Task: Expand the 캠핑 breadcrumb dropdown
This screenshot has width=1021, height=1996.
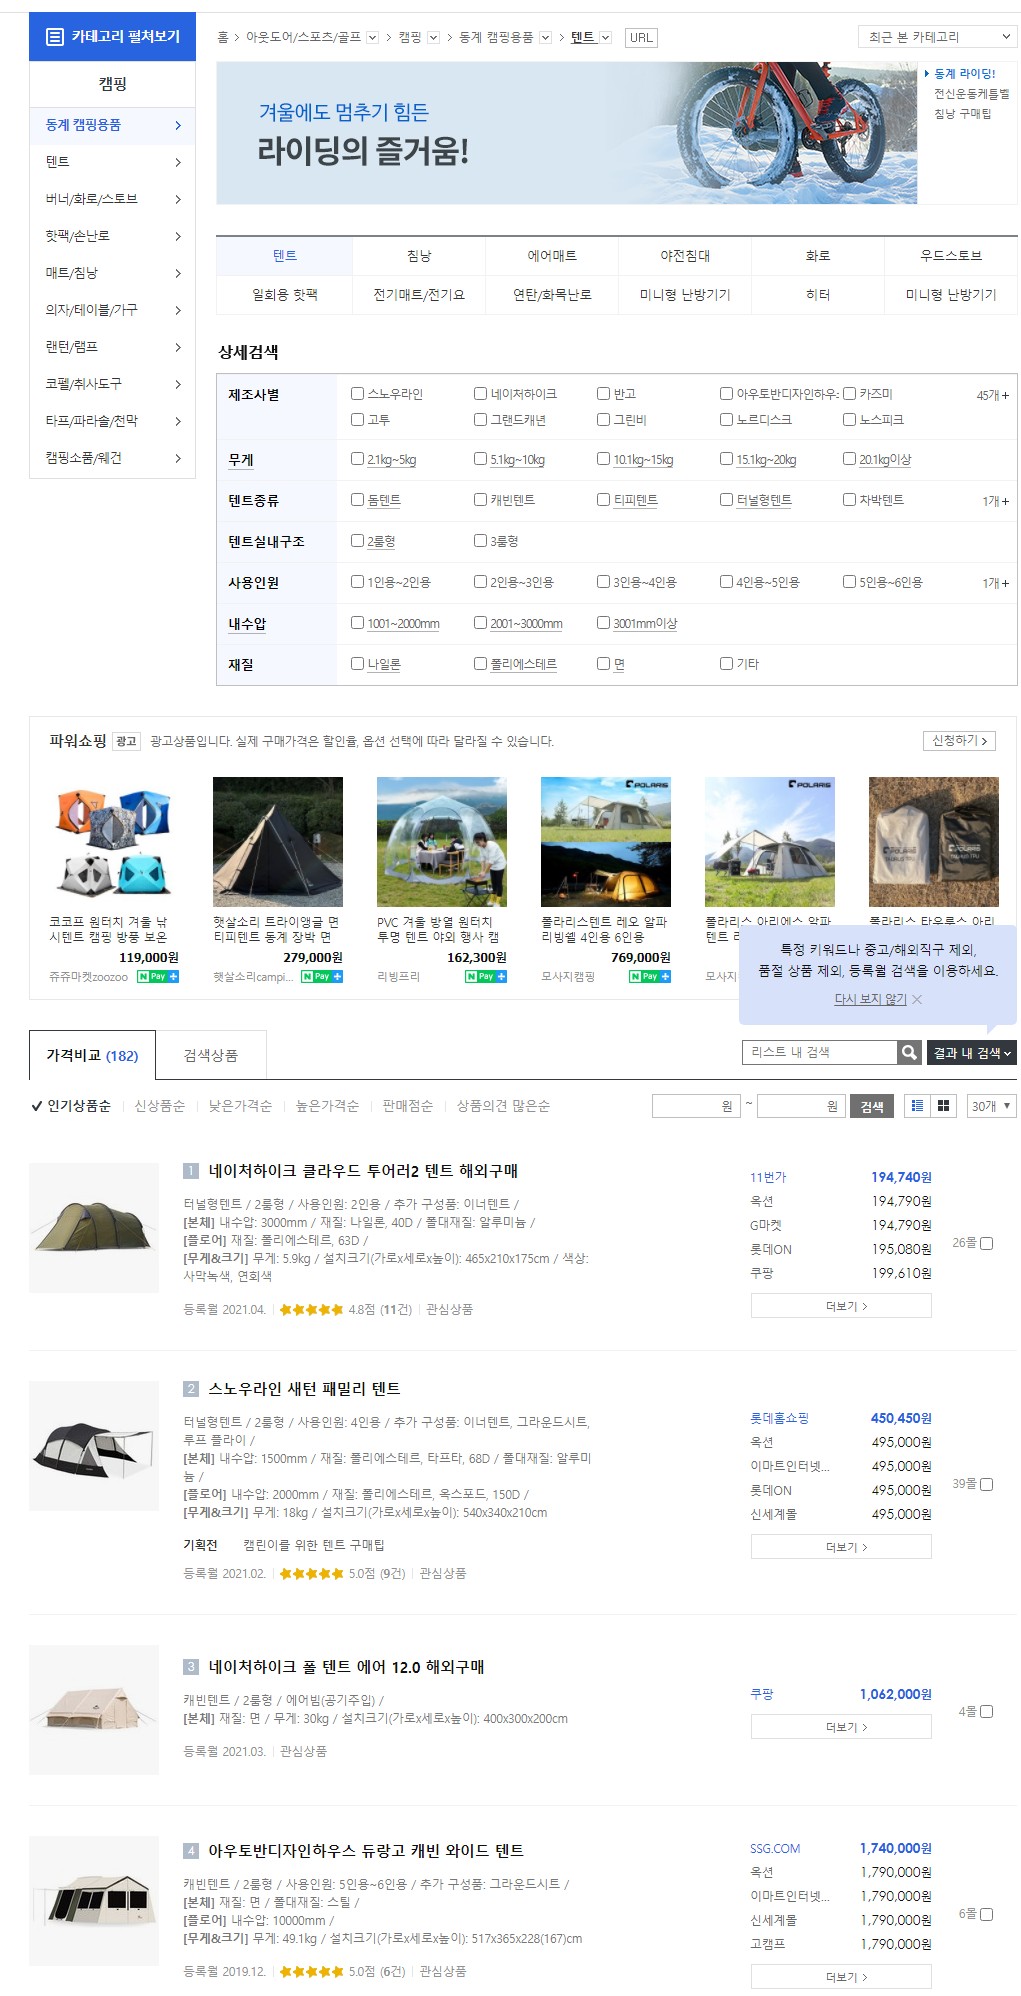Action: (x=433, y=38)
